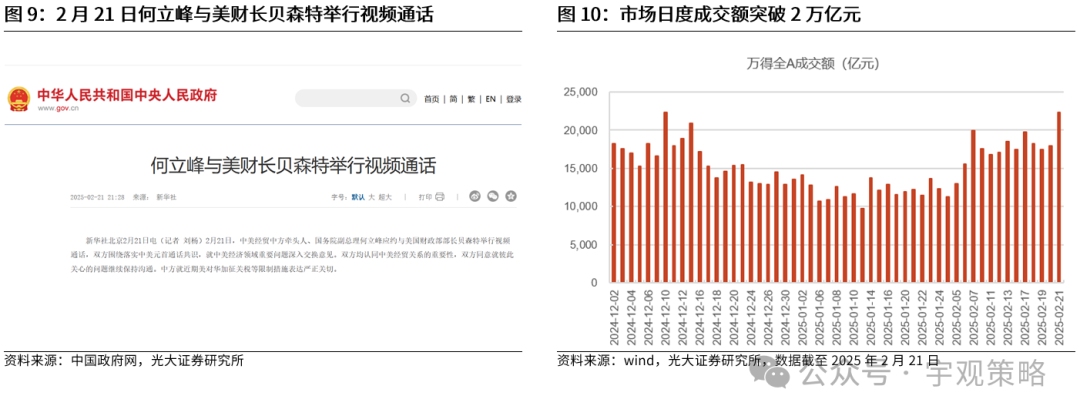1080x416 pixels.
Task: Select 默认 default font size
Action: tap(357, 197)
